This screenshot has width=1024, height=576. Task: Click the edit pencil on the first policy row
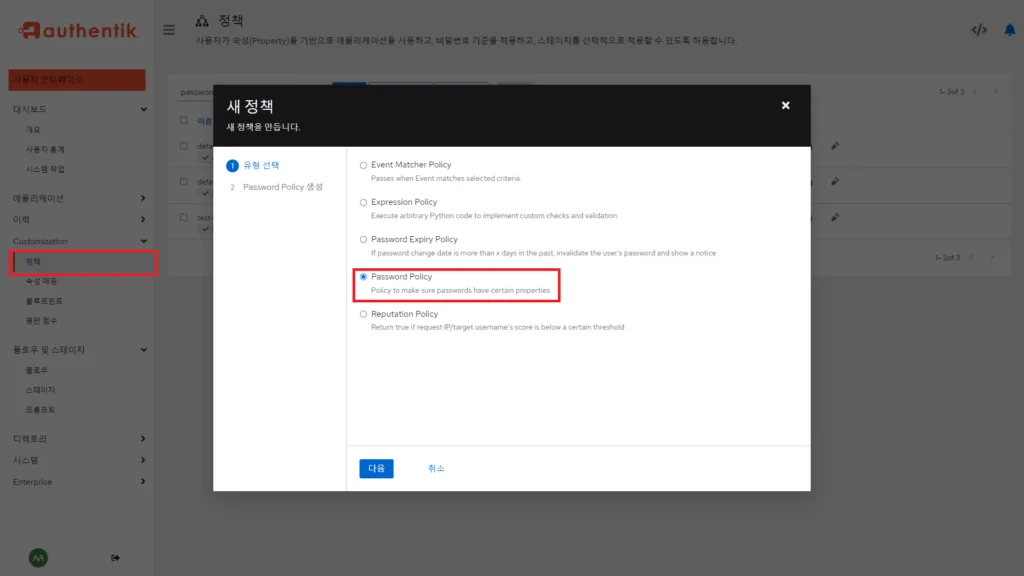tap(836, 146)
